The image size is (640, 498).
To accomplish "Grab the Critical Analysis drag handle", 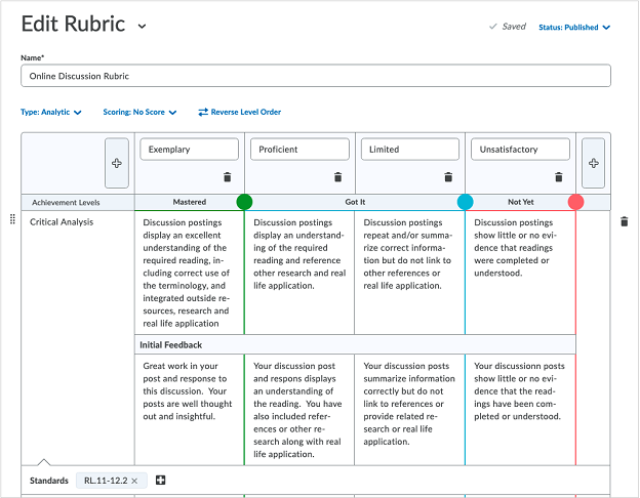I will (13, 219).
